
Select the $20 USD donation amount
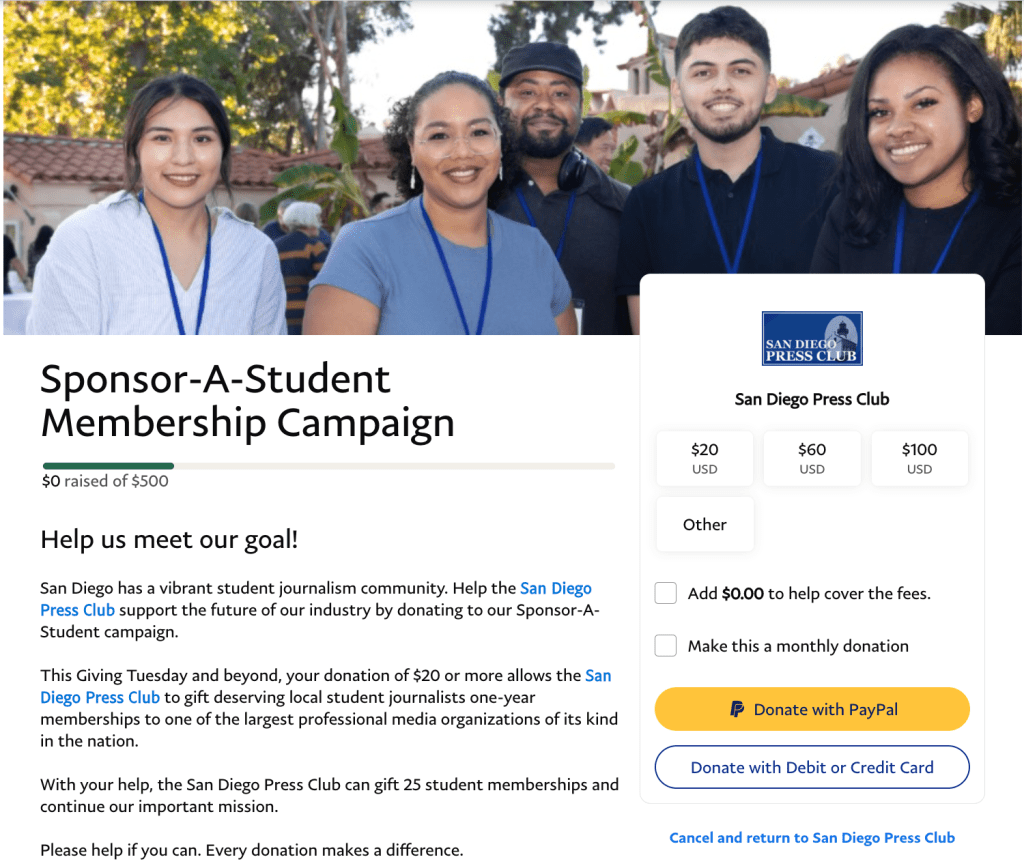coord(704,459)
